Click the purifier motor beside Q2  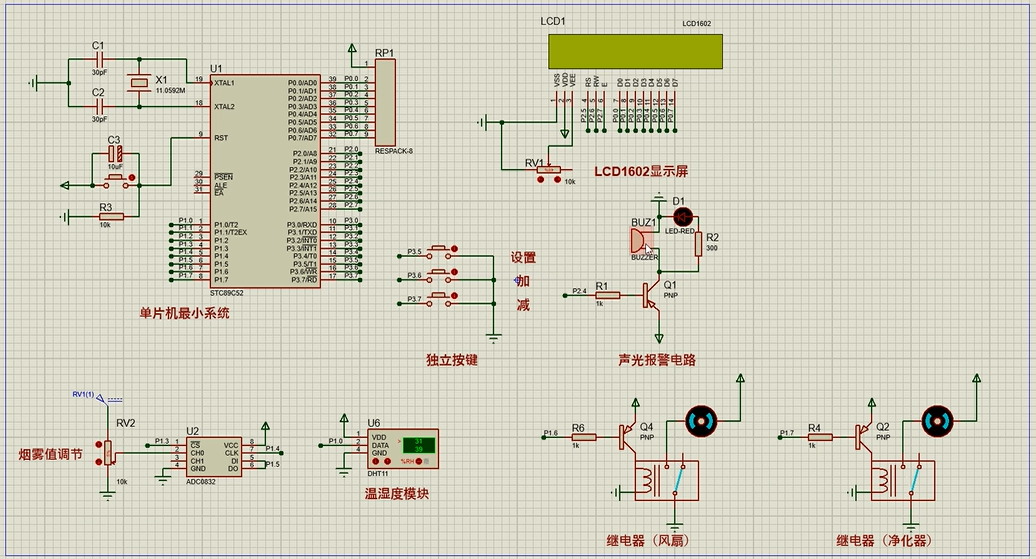click(x=936, y=418)
